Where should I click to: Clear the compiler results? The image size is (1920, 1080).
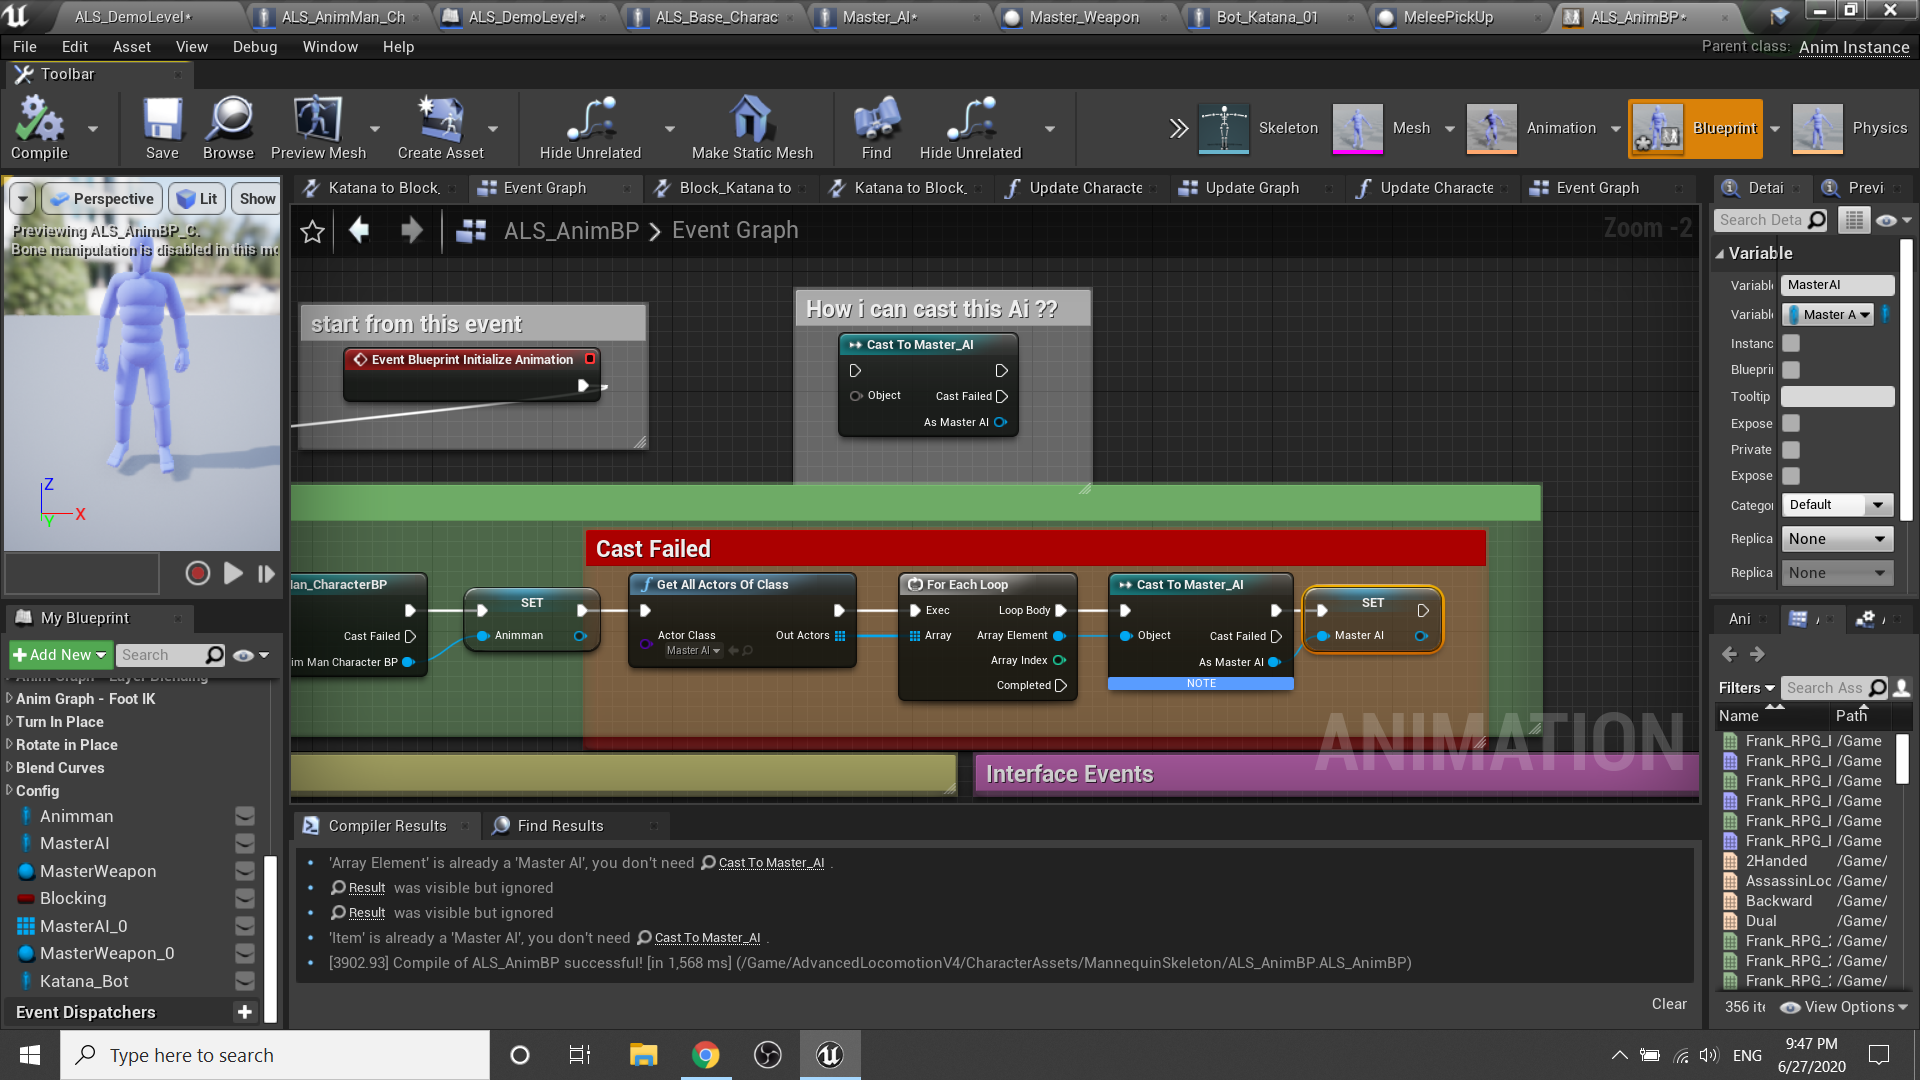[x=1669, y=1004]
